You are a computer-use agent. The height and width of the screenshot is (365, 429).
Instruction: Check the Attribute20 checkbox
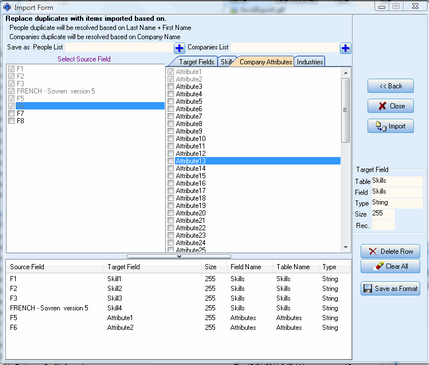pyautogui.click(x=171, y=213)
